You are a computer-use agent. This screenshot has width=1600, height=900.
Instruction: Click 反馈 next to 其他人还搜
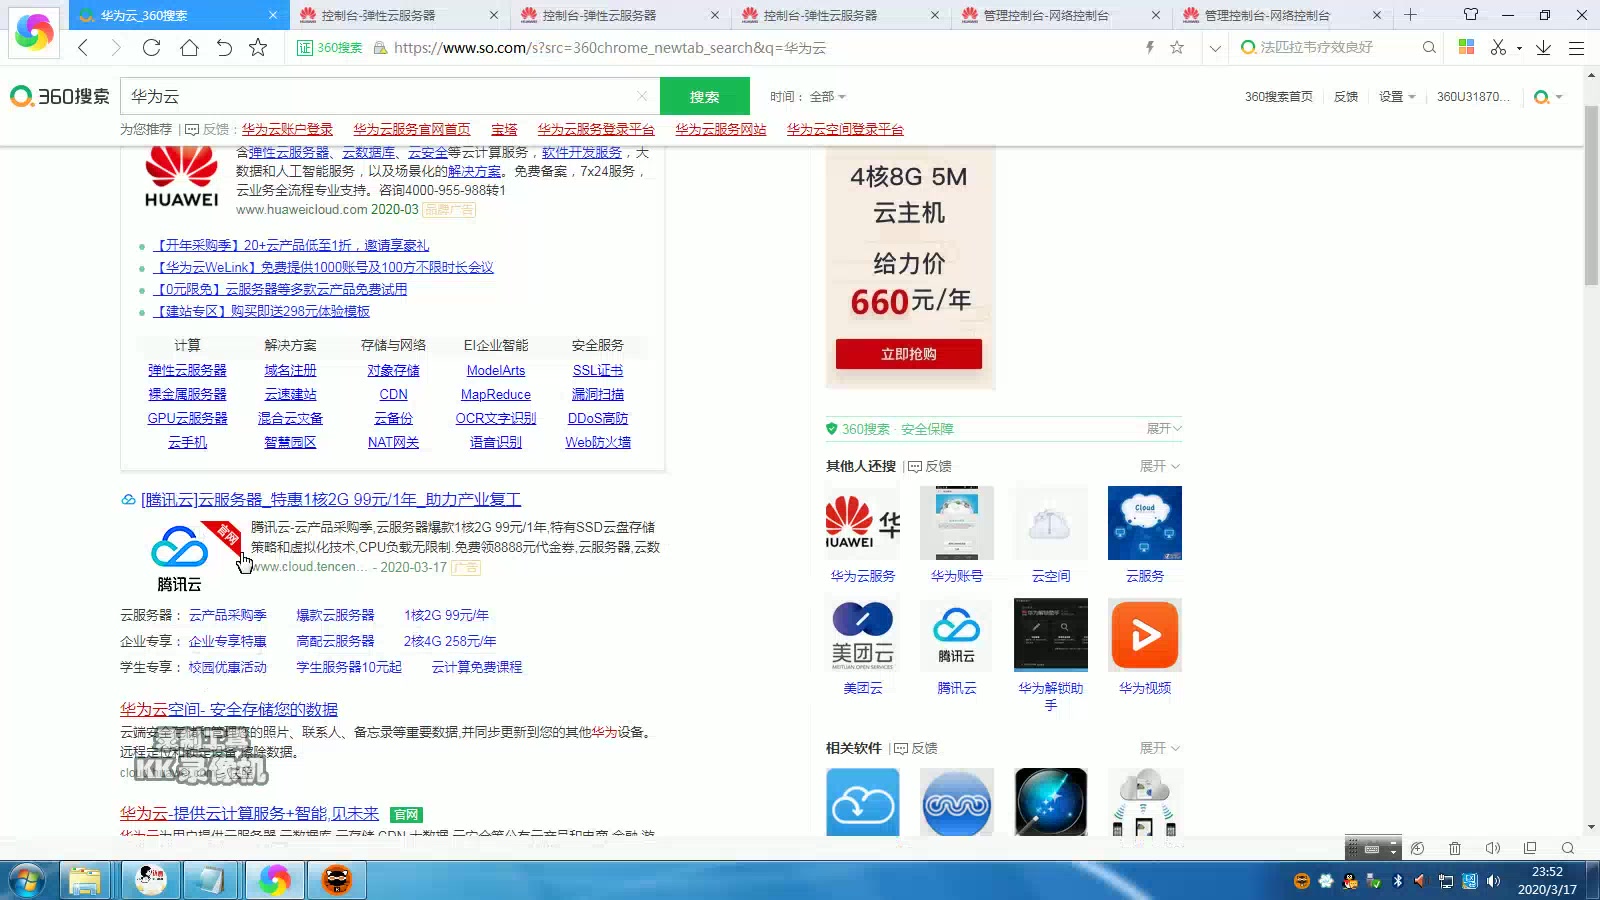tap(930, 466)
